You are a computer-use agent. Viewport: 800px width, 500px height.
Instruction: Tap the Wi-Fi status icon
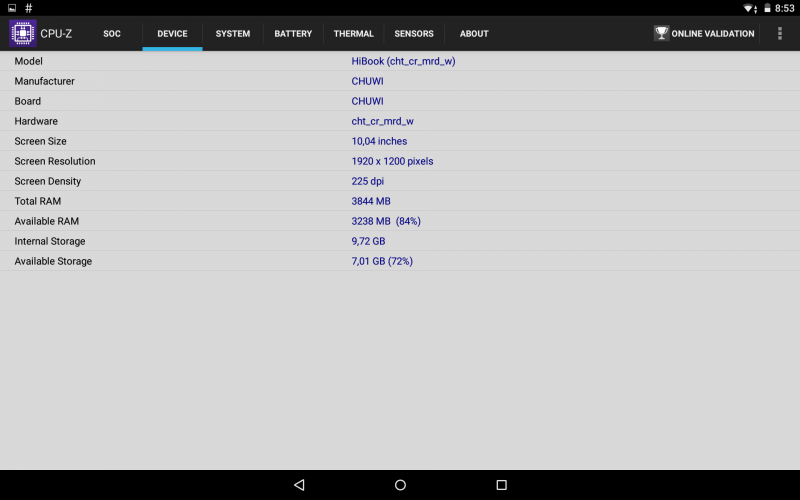click(749, 8)
